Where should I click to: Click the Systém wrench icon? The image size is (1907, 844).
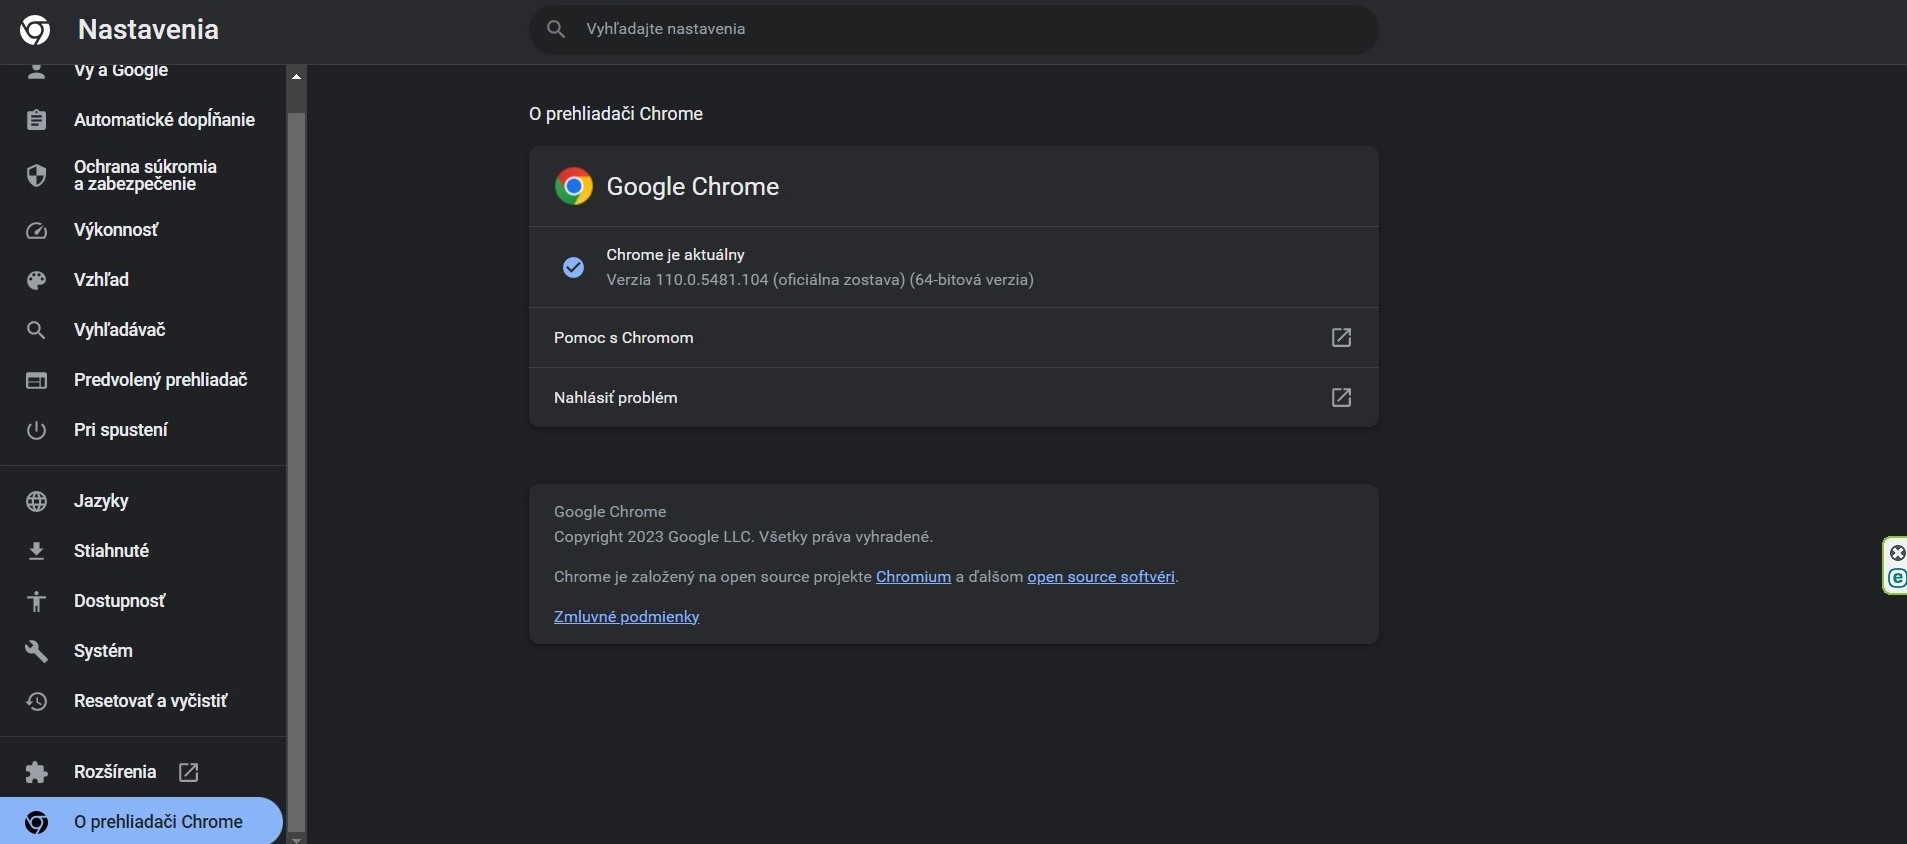36,652
